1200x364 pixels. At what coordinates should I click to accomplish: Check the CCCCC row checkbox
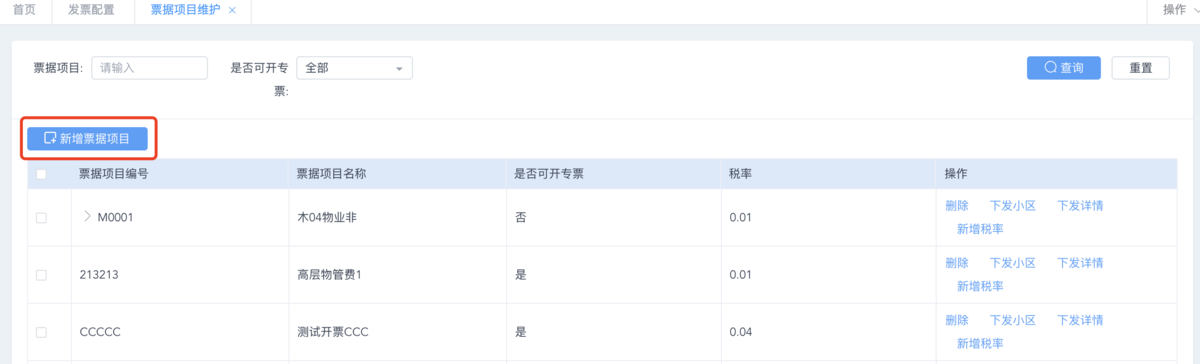click(41, 332)
